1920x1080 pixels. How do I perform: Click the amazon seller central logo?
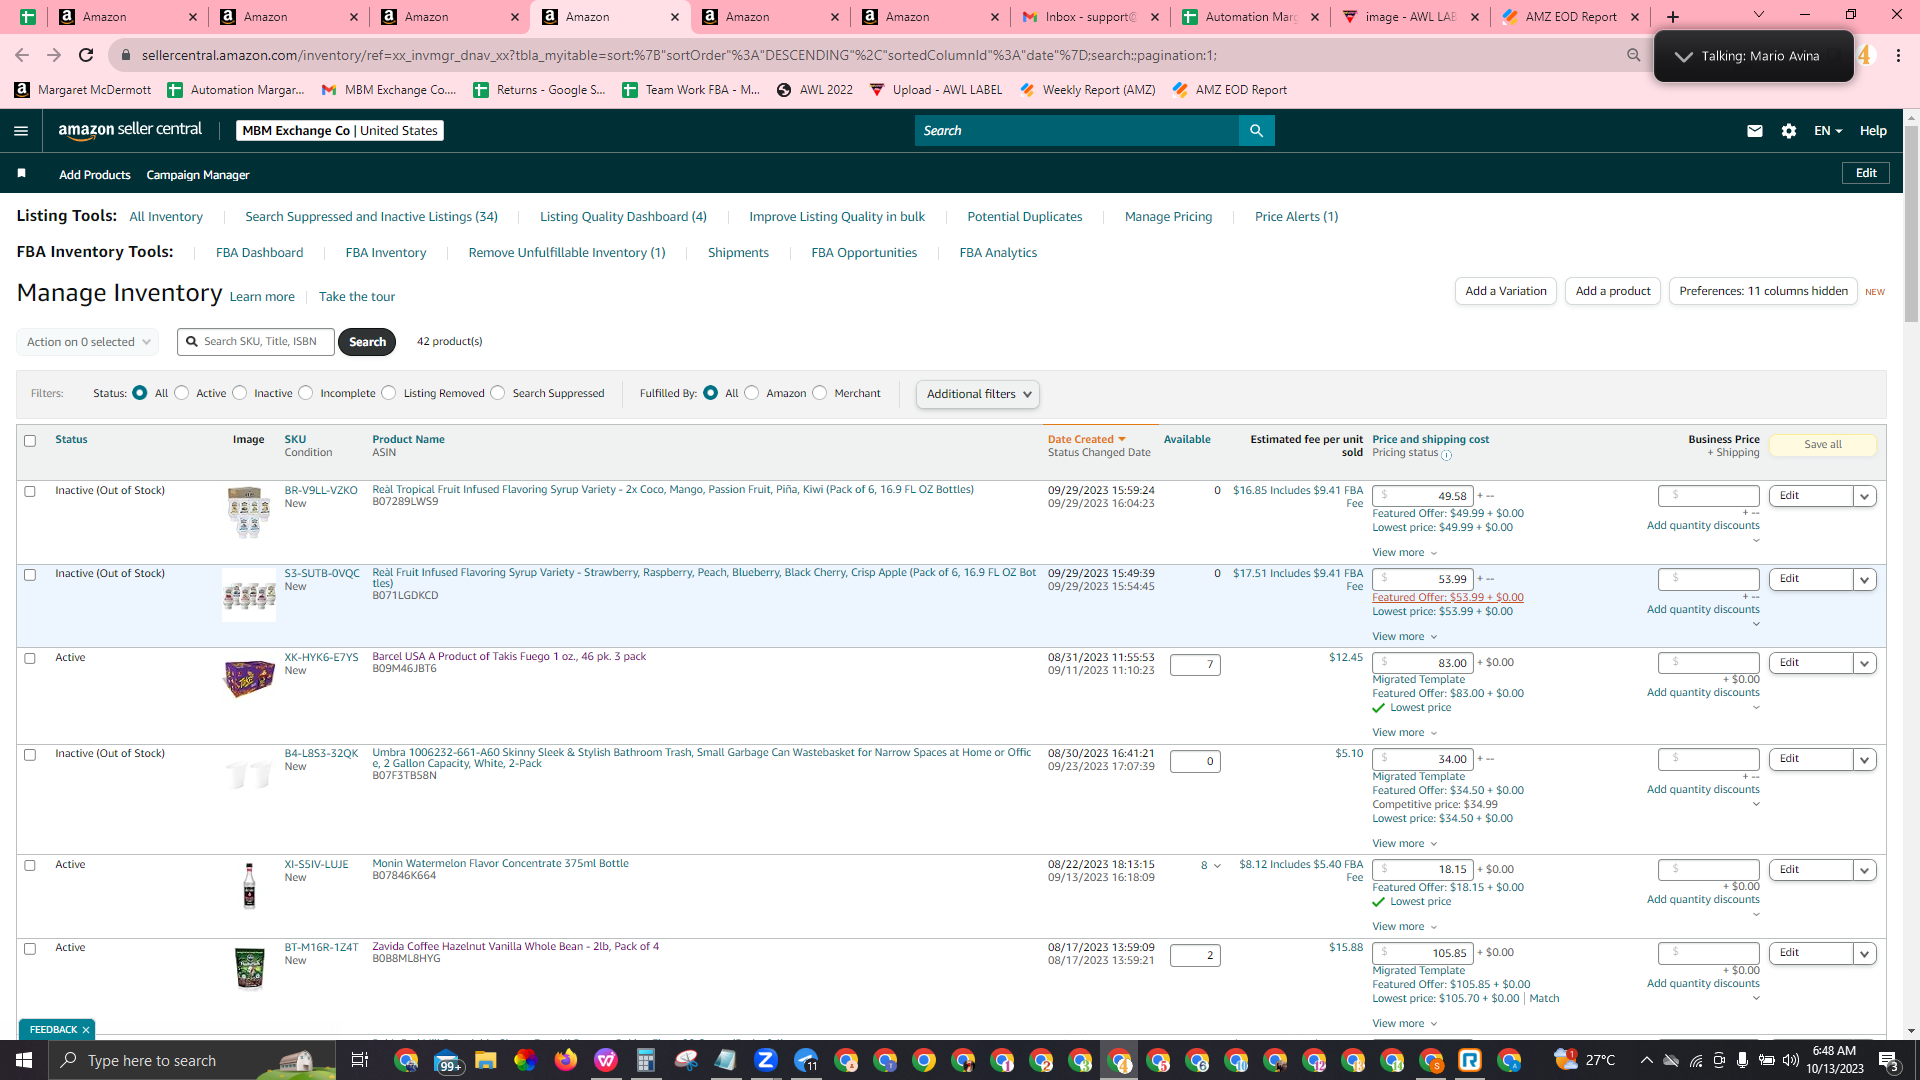tap(130, 130)
